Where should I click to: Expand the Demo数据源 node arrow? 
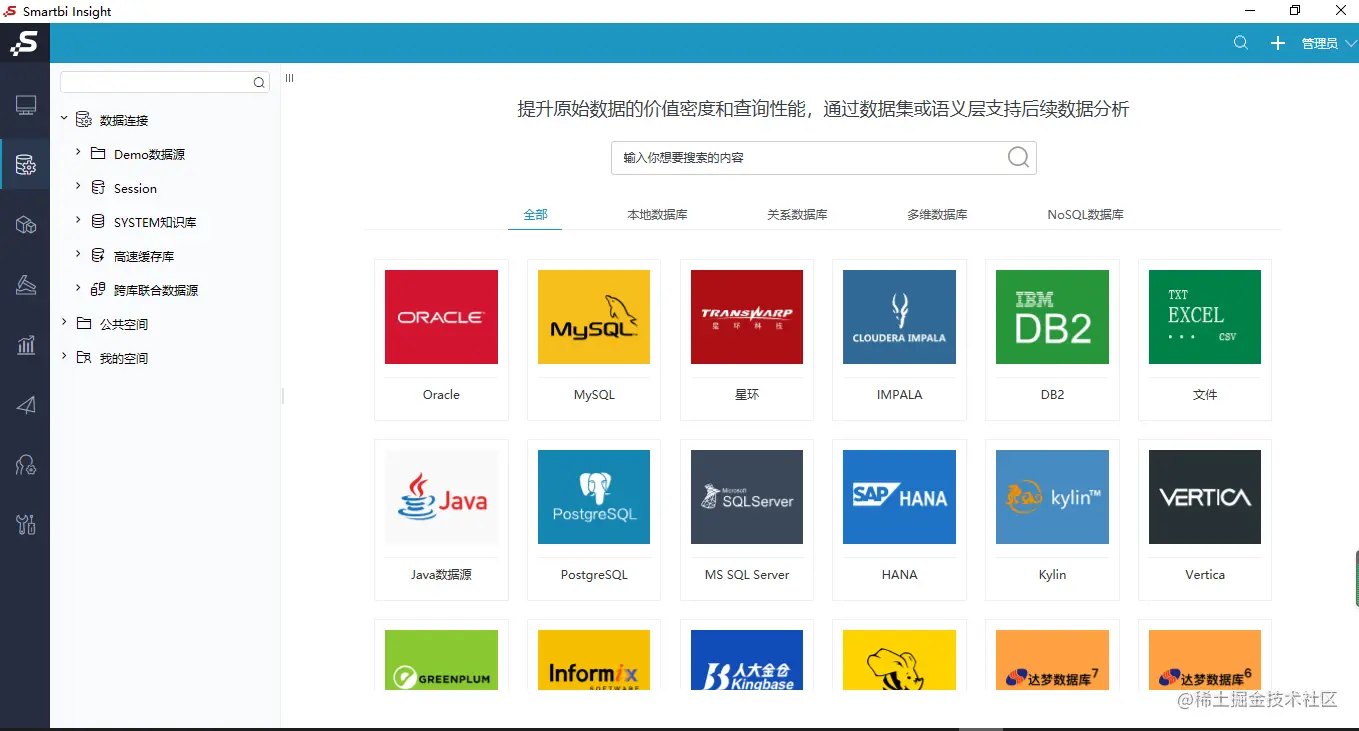78,152
